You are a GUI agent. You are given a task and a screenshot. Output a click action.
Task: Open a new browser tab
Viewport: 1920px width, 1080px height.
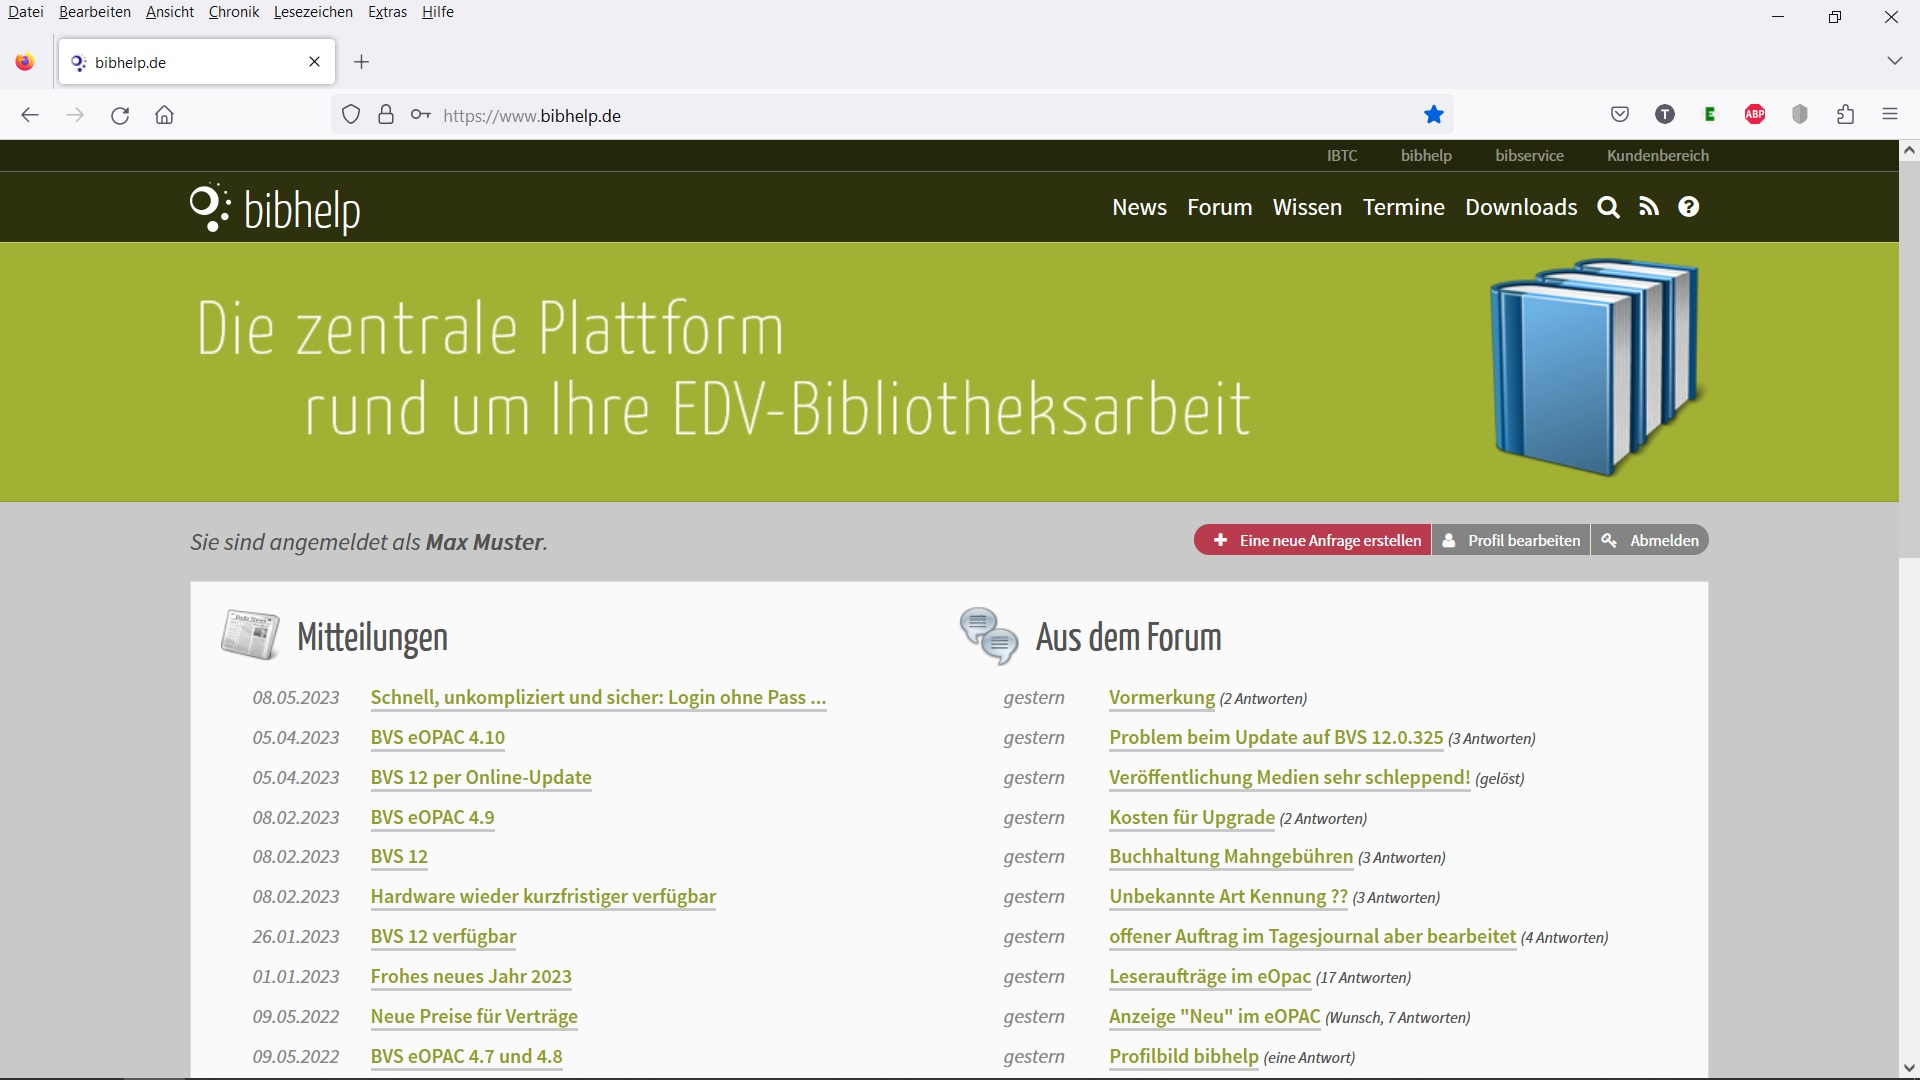click(362, 62)
